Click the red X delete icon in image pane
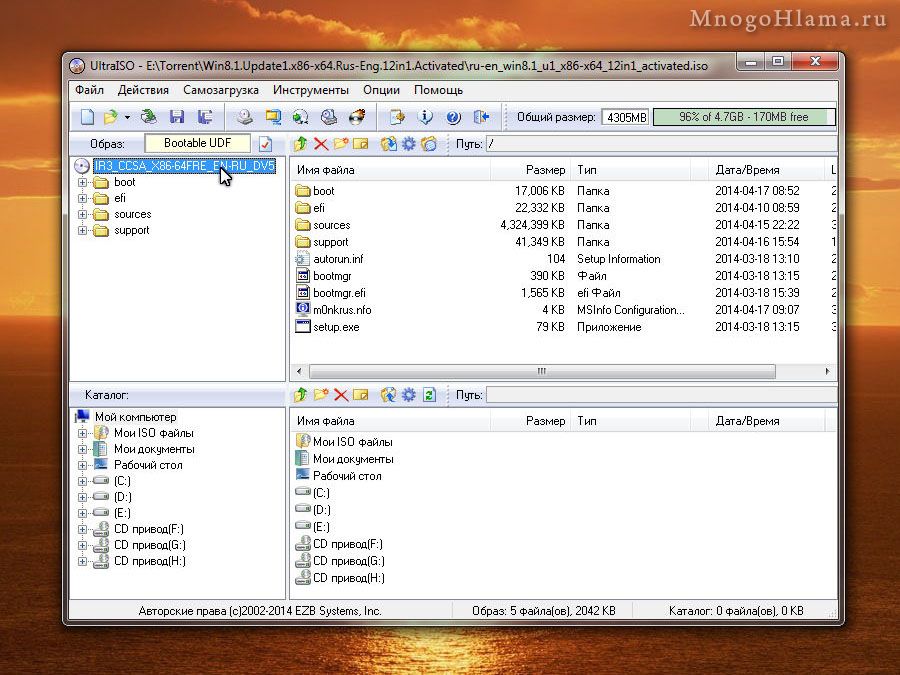900x675 pixels. [321, 144]
